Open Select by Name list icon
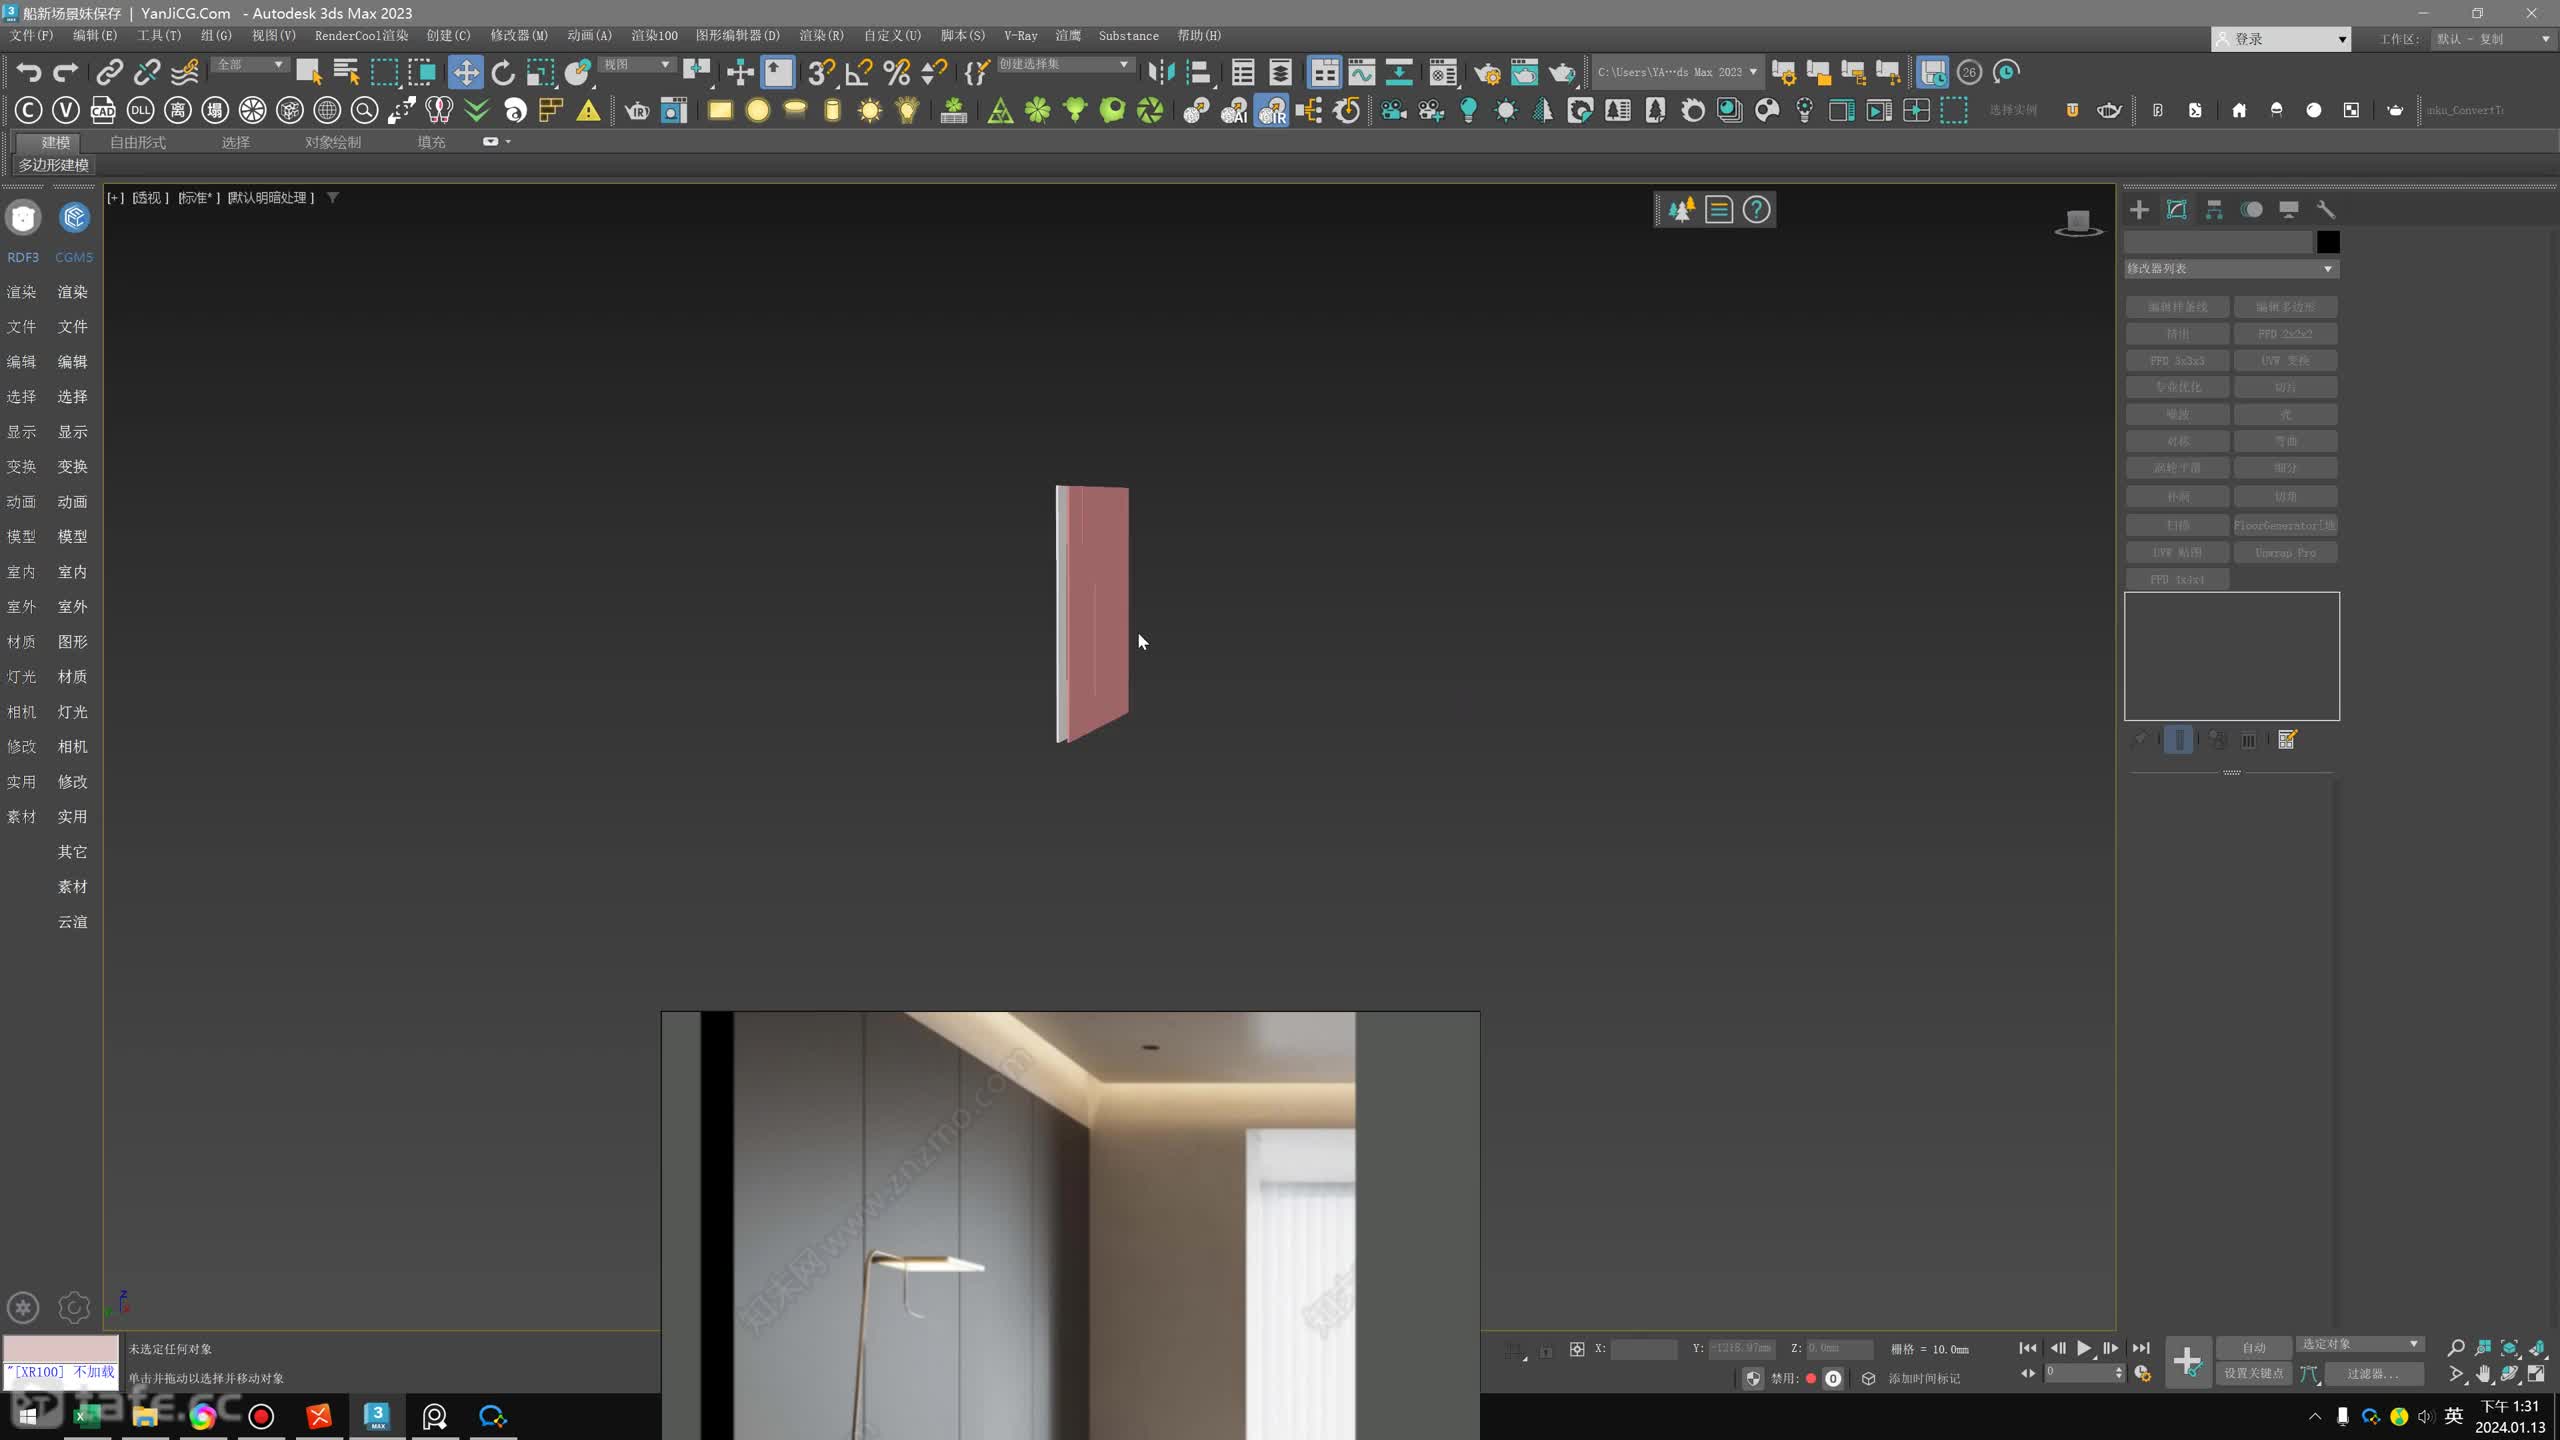Viewport: 2560px width, 1440px height. (x=346, y=72)
